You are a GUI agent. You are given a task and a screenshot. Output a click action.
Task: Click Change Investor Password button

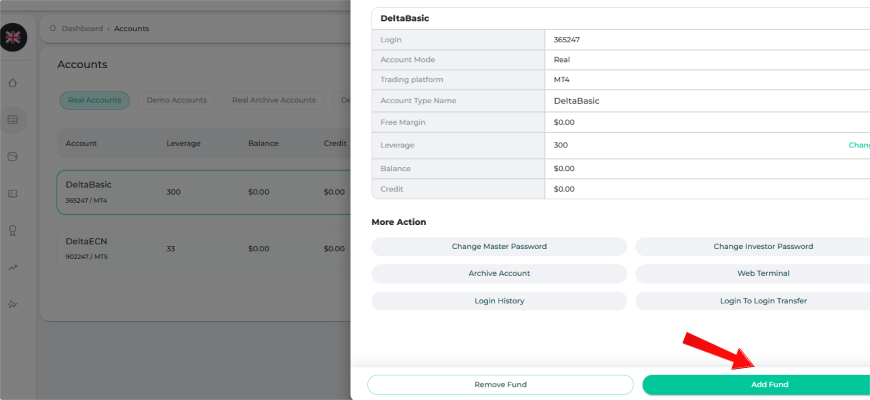click(x=753, y=246)
